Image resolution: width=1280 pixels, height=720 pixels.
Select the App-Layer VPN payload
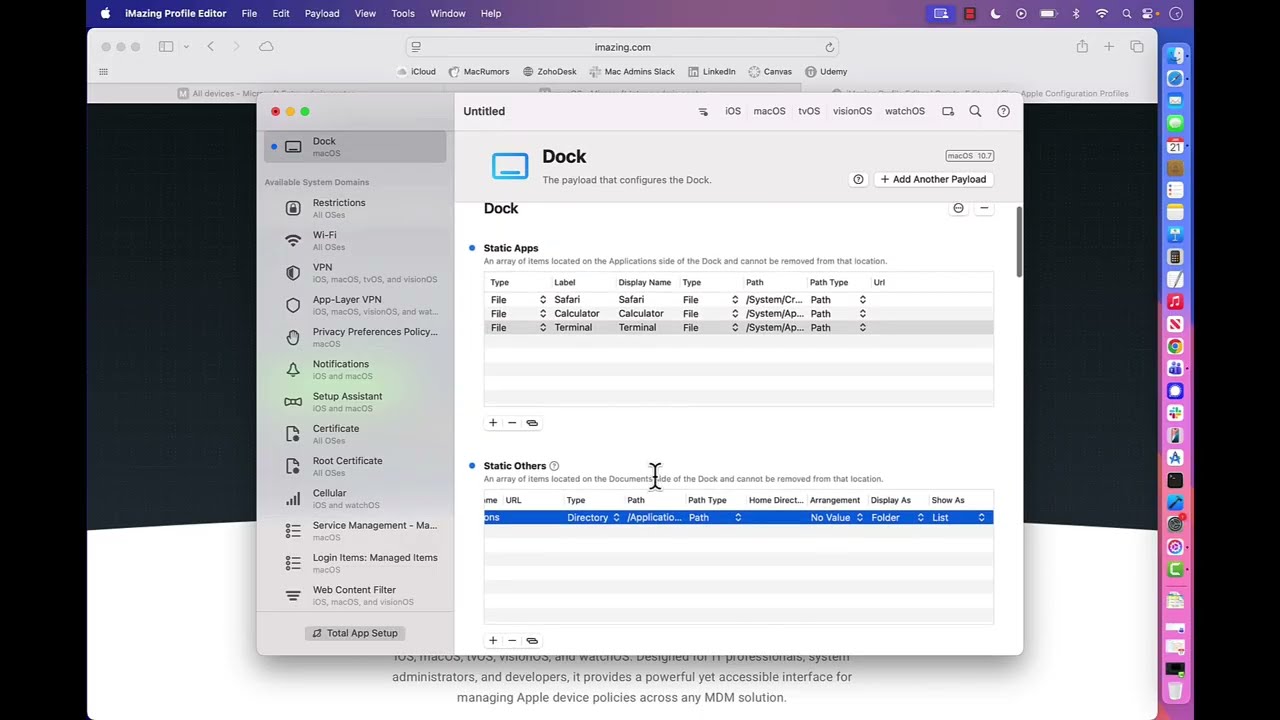[x=355, y=305]
